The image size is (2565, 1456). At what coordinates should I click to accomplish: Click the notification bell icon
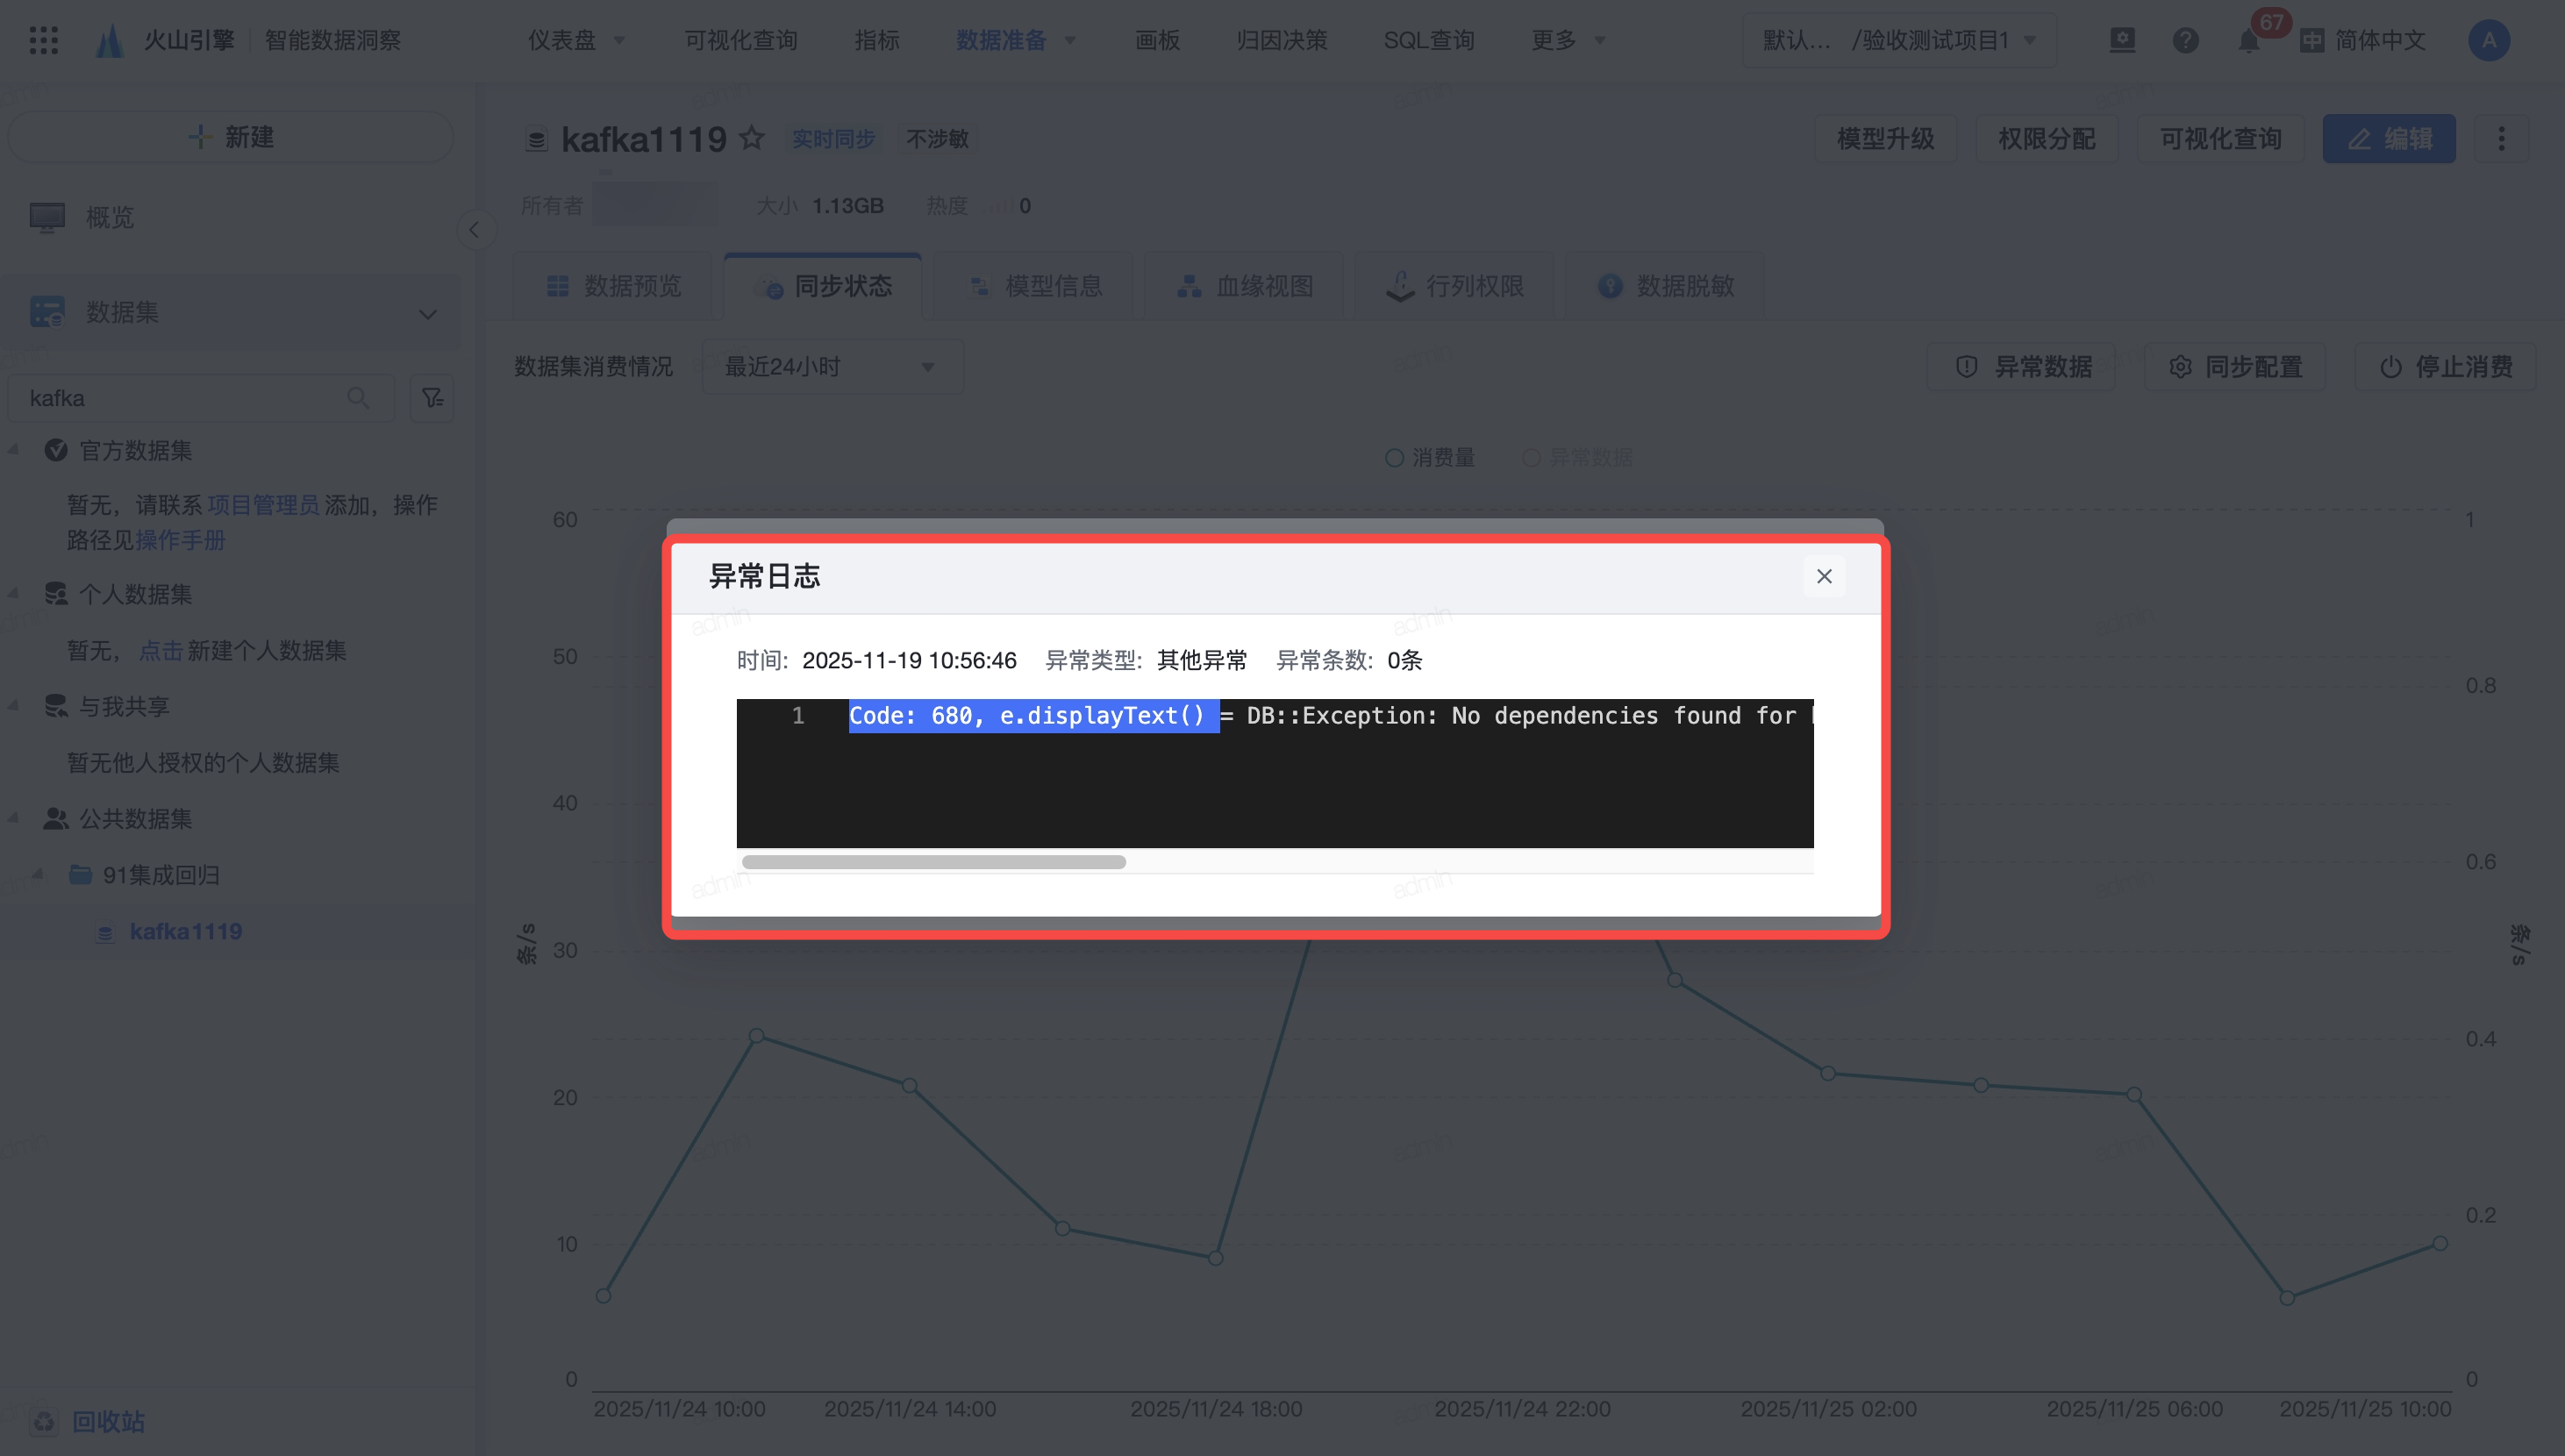pos(2248,41)
